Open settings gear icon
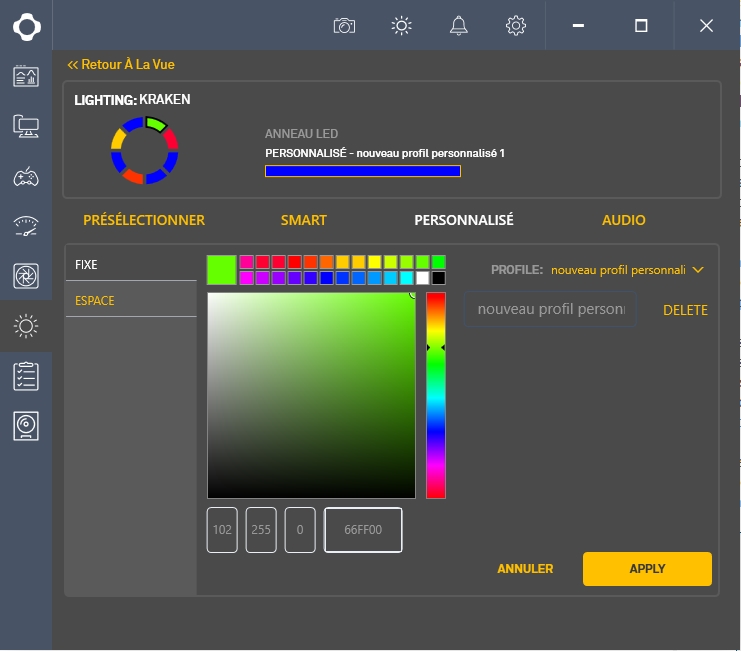Viewport: 741px width, 651px height. [x=516, y=26]
